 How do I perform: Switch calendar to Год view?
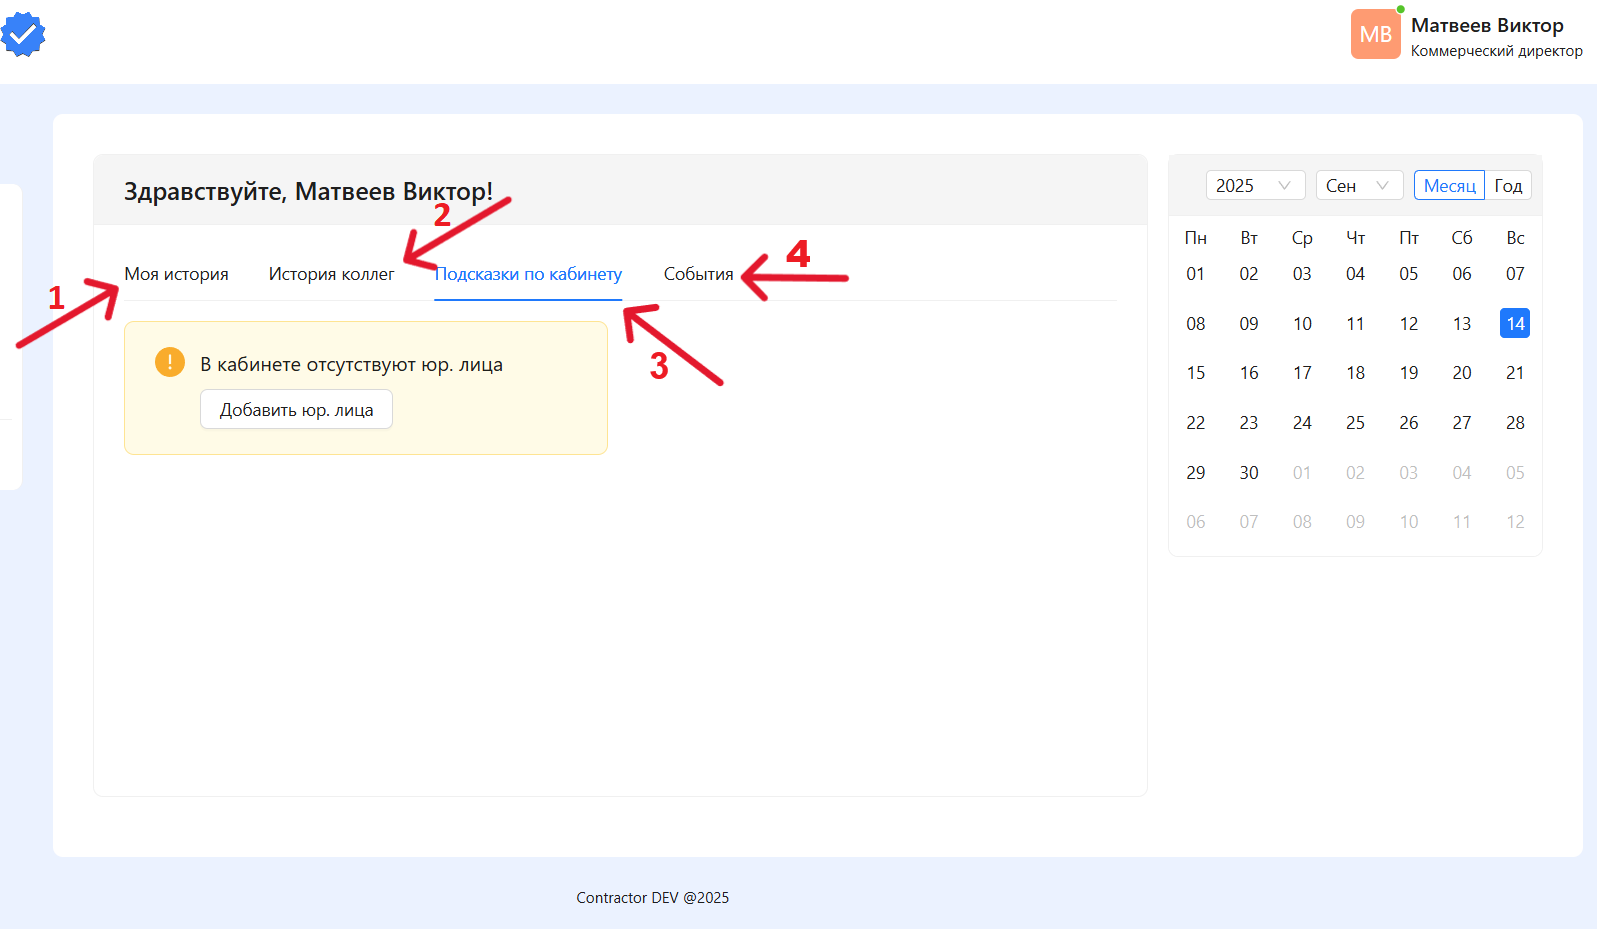click(x=1508, y=186)
